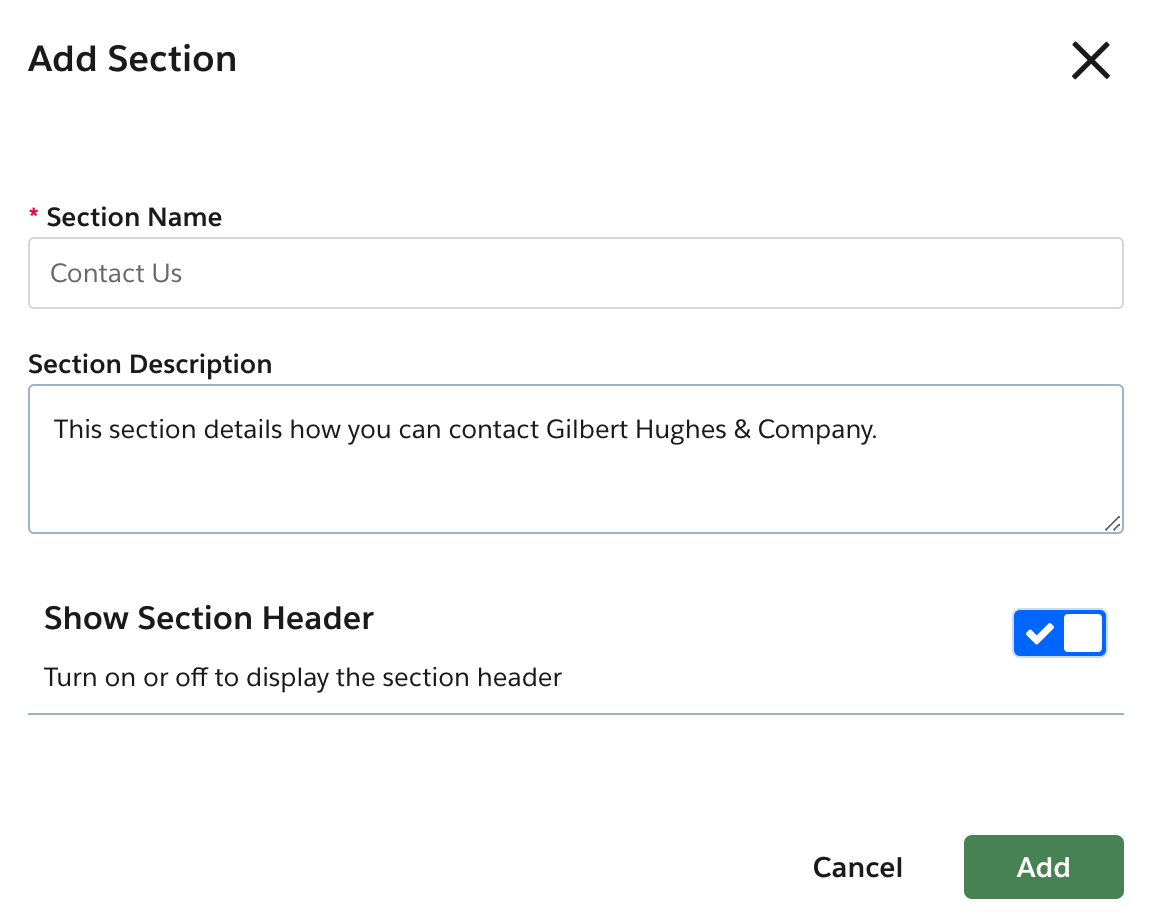
Task: Click the header helper text line
Action: (x=302, y=677)
